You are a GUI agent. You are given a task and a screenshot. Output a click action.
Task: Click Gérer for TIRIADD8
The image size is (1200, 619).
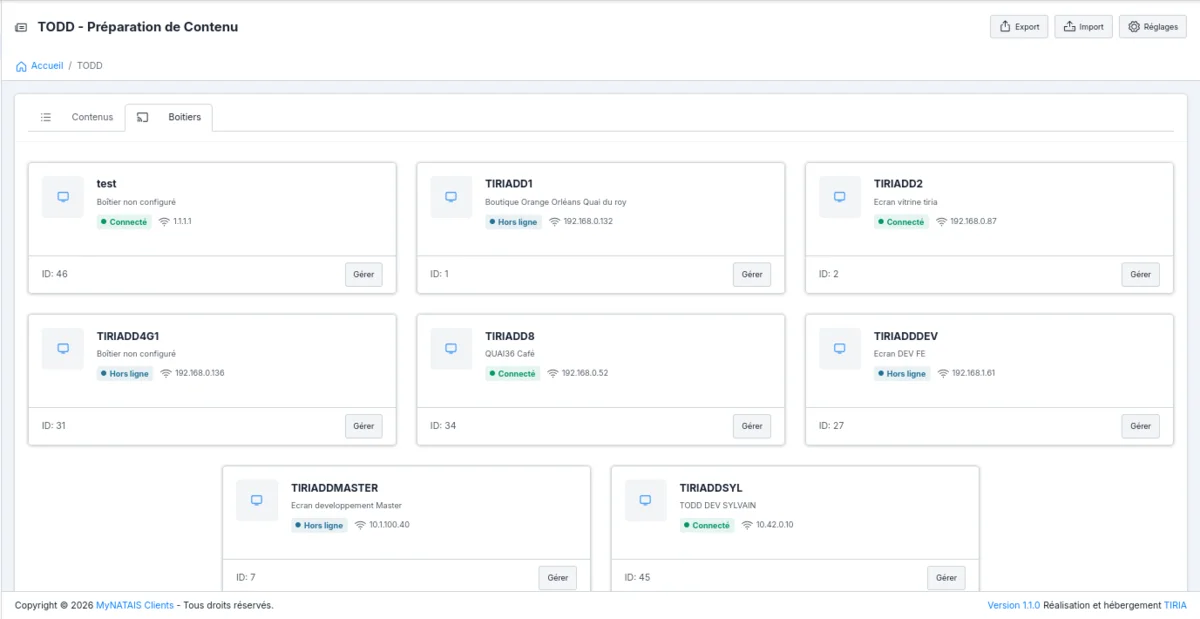[x=752, y=426]
